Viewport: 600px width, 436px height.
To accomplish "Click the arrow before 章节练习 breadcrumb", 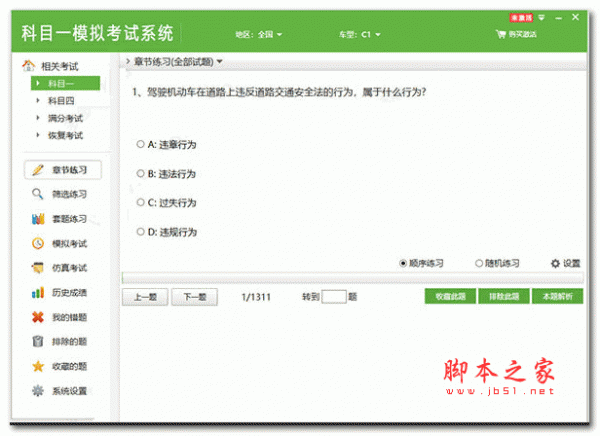I will (128, 61).
